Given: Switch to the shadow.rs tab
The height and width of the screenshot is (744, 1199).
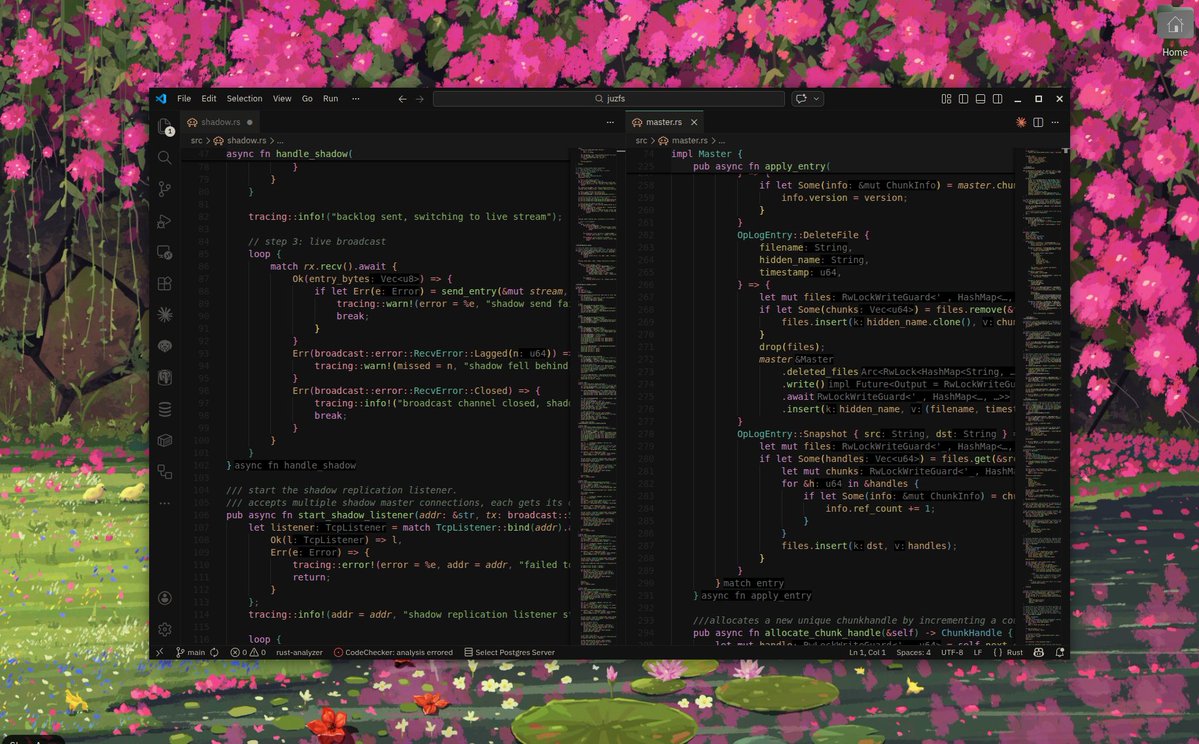Looking at the screenshot, I should 219,122.
